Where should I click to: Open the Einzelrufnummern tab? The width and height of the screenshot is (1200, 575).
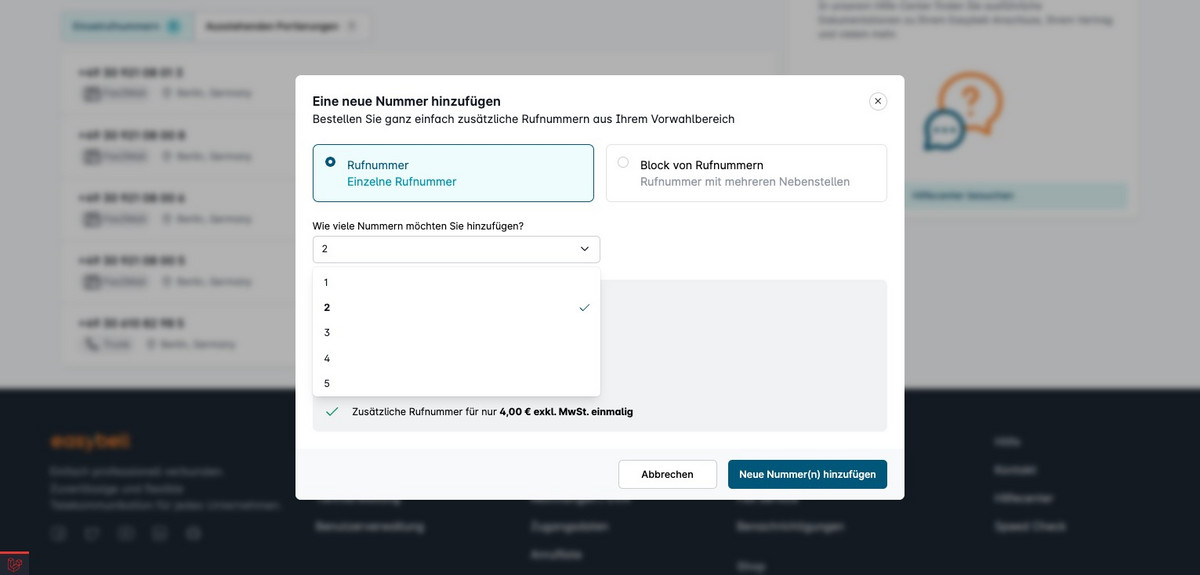click(x=124, y=26)
